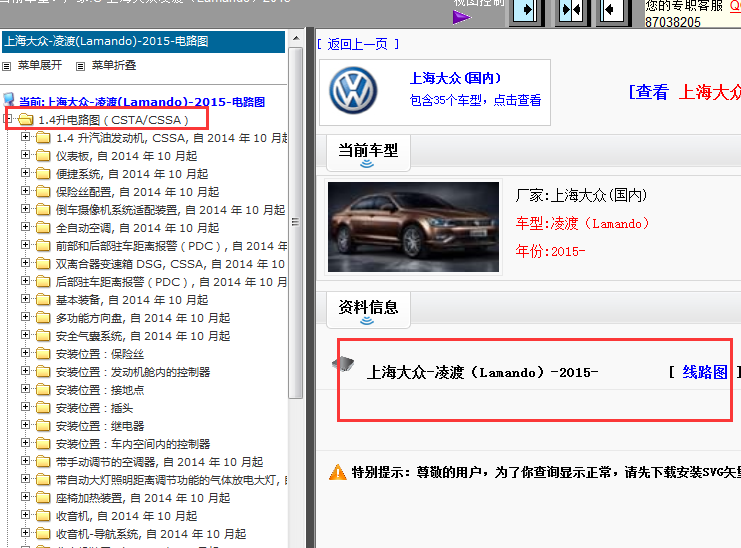The image size is (741, 548).
Task: Click 菜单折叠 to collapse the menu
Action: (113, 65)
